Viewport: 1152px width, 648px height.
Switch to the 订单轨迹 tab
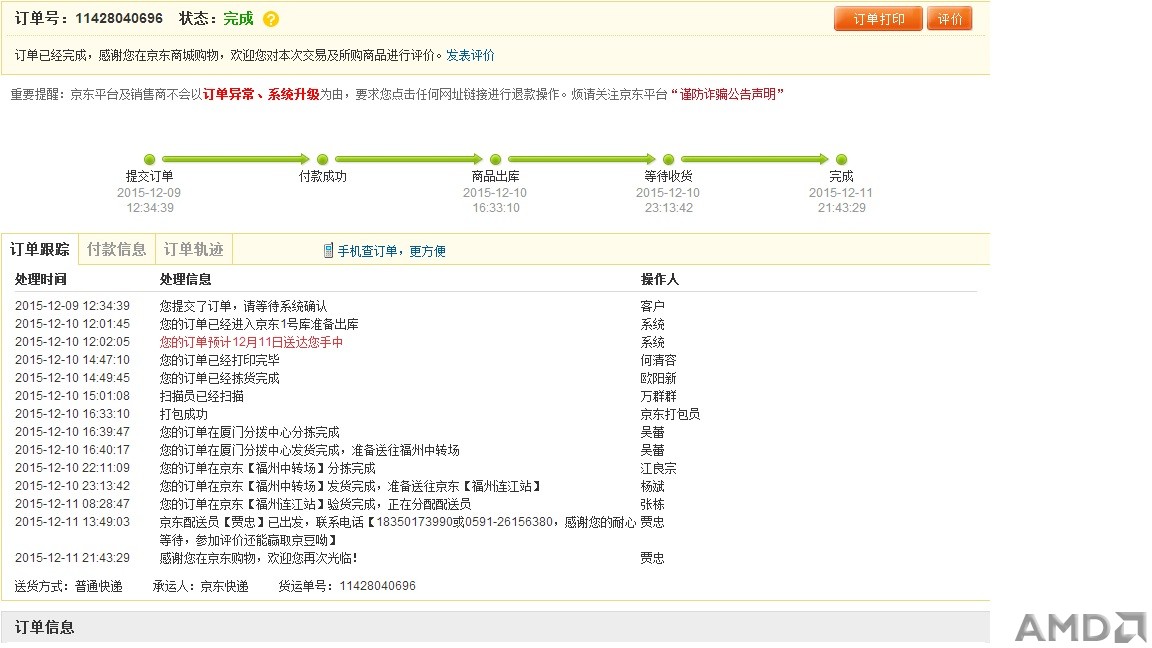193,249
